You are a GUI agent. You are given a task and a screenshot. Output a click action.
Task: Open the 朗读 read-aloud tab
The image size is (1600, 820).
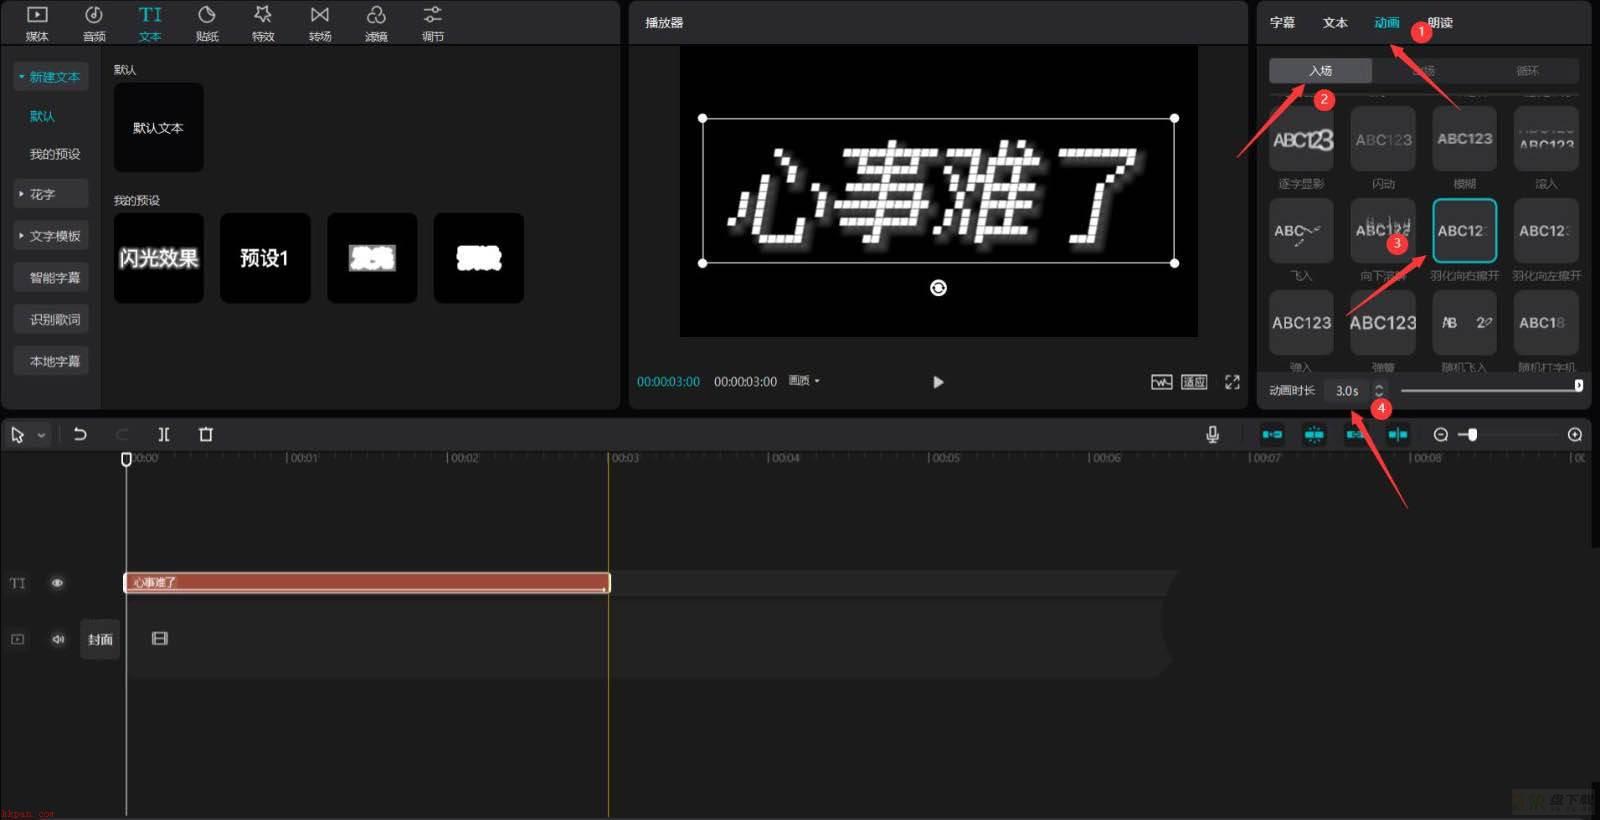pos(1440,22)
